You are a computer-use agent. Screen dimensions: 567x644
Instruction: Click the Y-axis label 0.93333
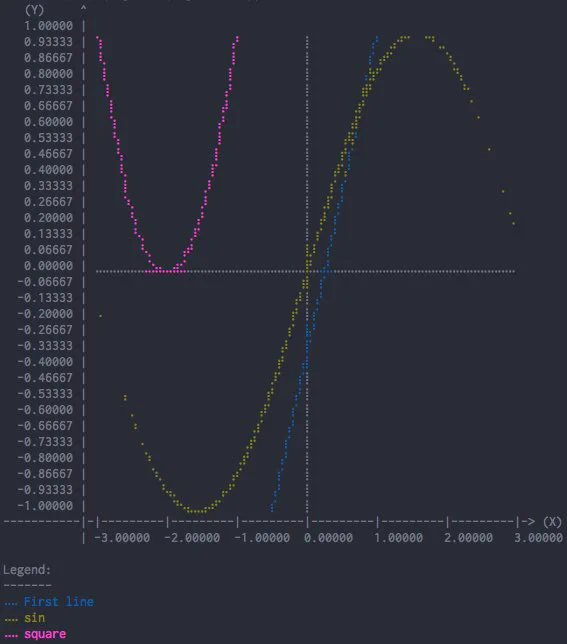[x=48, y=42]
